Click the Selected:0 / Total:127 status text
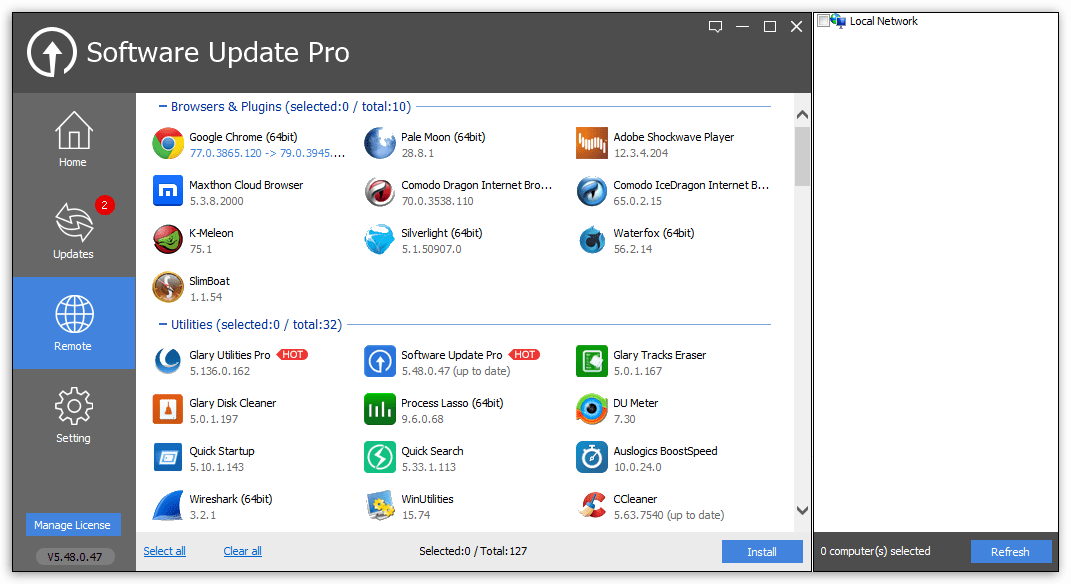Screen dimensions: 1071x584 coord(473,551)
